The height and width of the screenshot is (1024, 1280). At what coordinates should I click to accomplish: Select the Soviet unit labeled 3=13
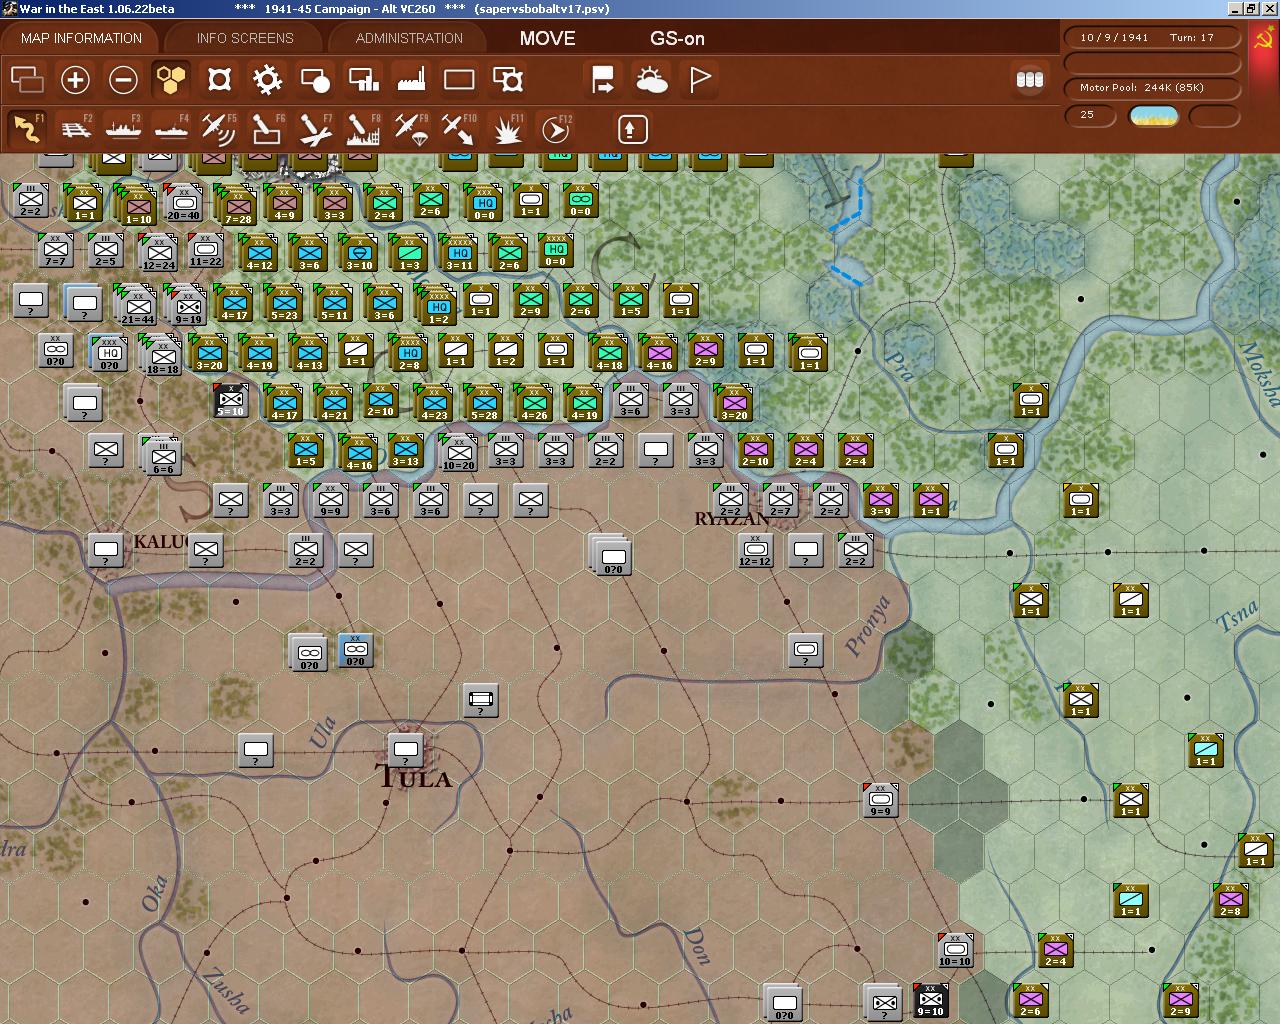click(405, 451)
